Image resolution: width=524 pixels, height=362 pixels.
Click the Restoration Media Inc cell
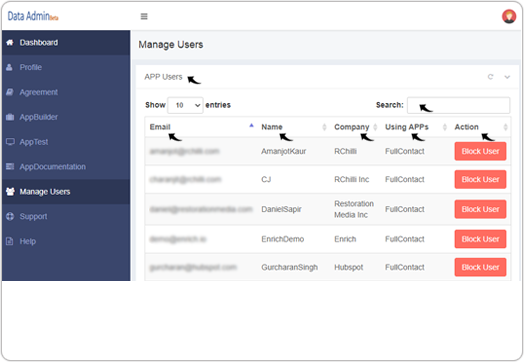click(354, 209)
